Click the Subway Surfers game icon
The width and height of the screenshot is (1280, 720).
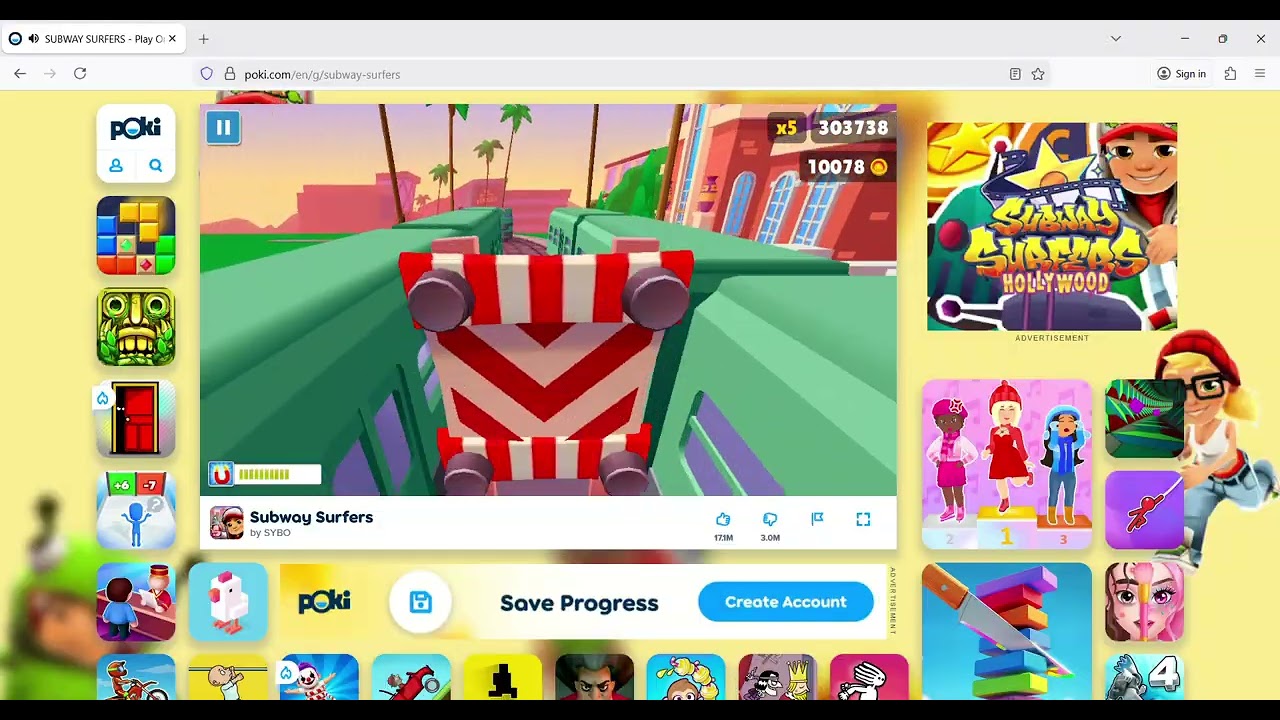226,523
